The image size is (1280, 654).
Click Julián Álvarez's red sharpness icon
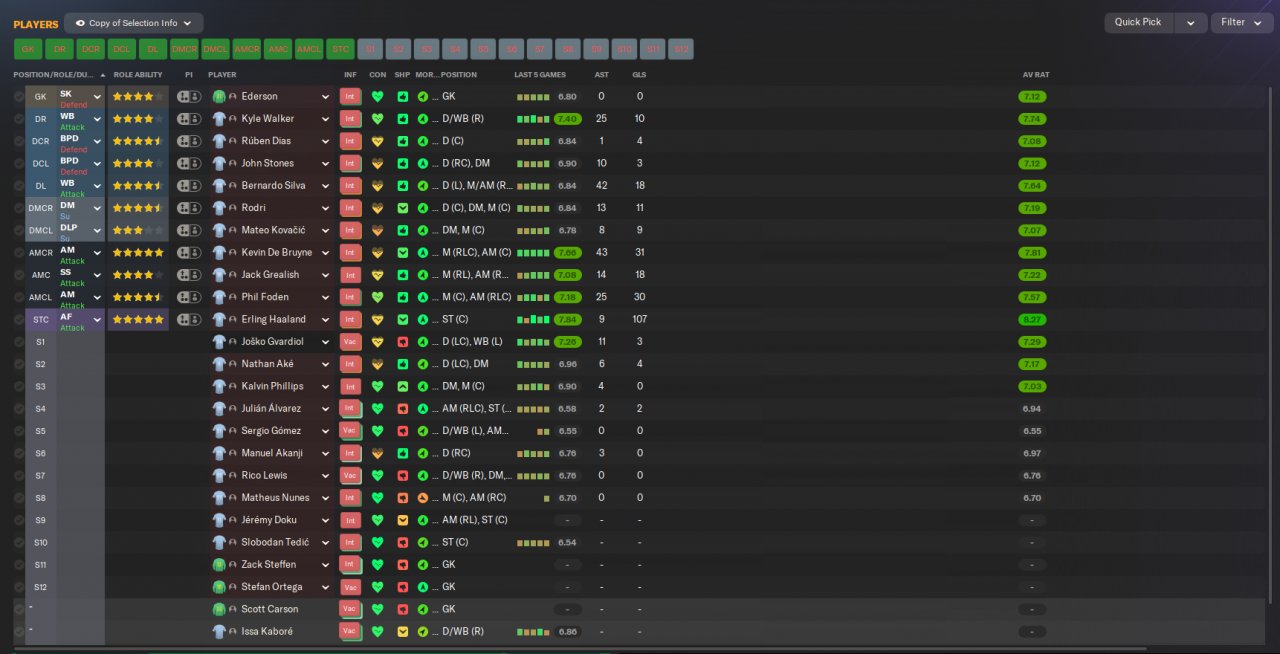402,409
